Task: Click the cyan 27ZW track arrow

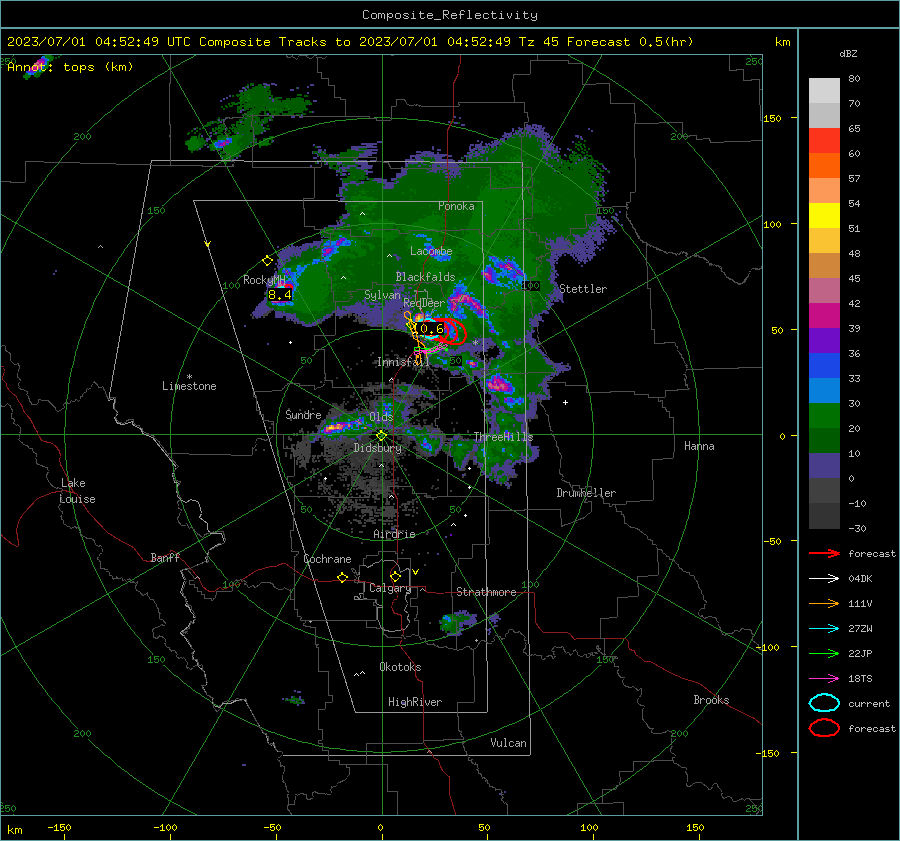Action: pos(824,629)
